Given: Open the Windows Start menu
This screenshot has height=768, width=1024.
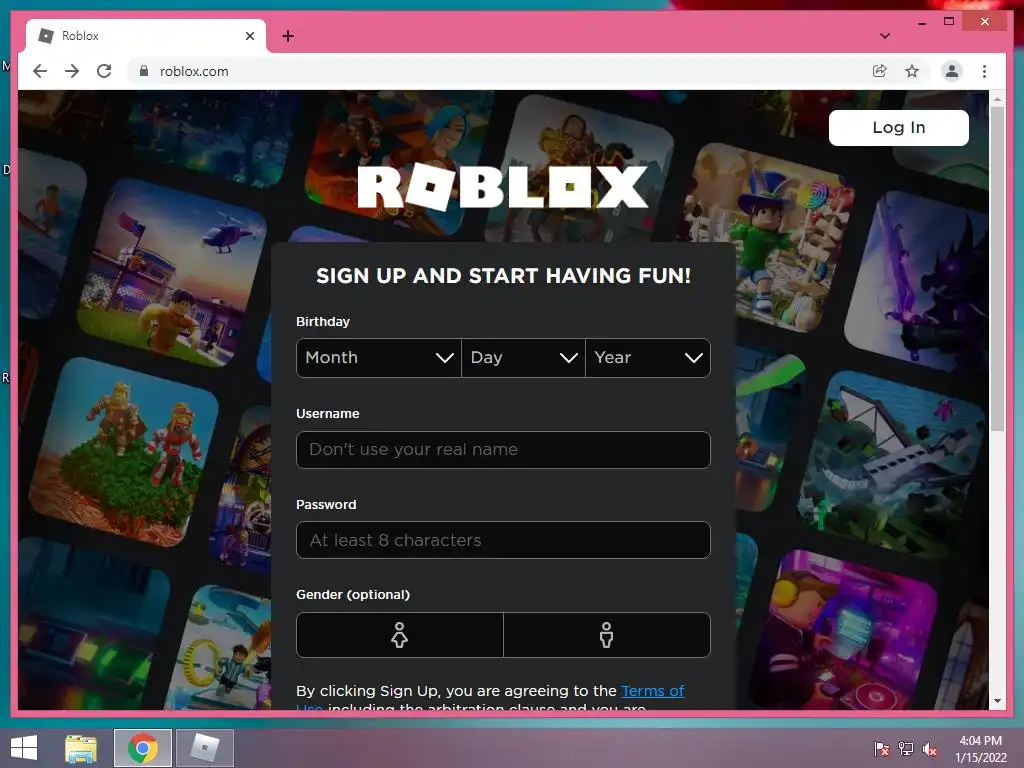Looking at the screenshot, I should coord(24,748).
